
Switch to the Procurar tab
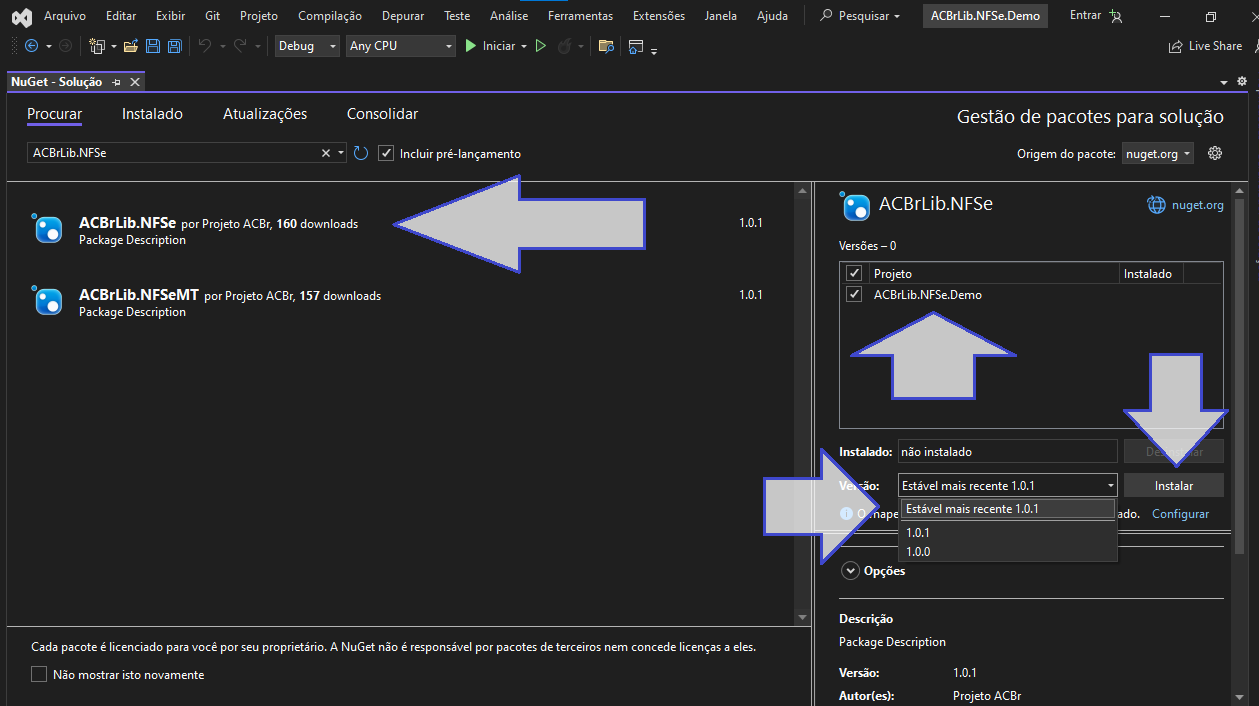pos(54,114)
